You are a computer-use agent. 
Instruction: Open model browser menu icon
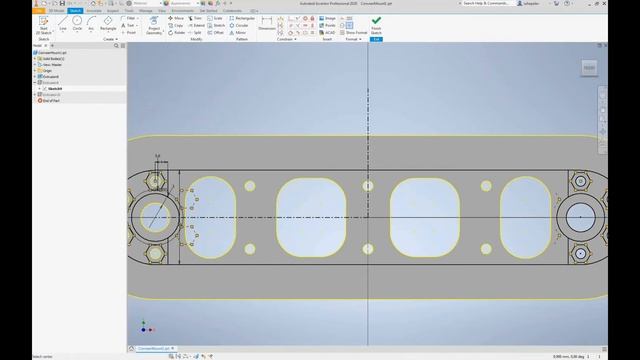pyautogui.click(x=123, y=46)
